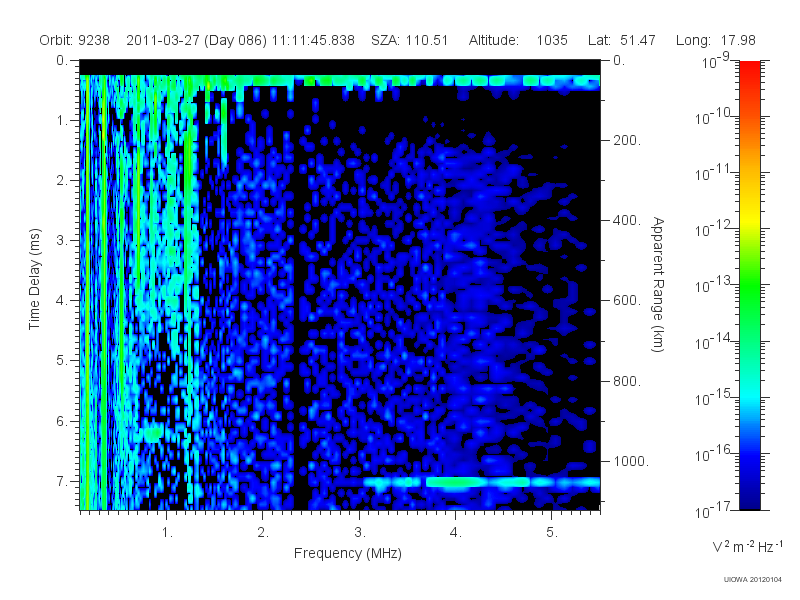
Task: Click the bright surface echo near 4 MHz at 7 ms
Action: click(454, 482)
